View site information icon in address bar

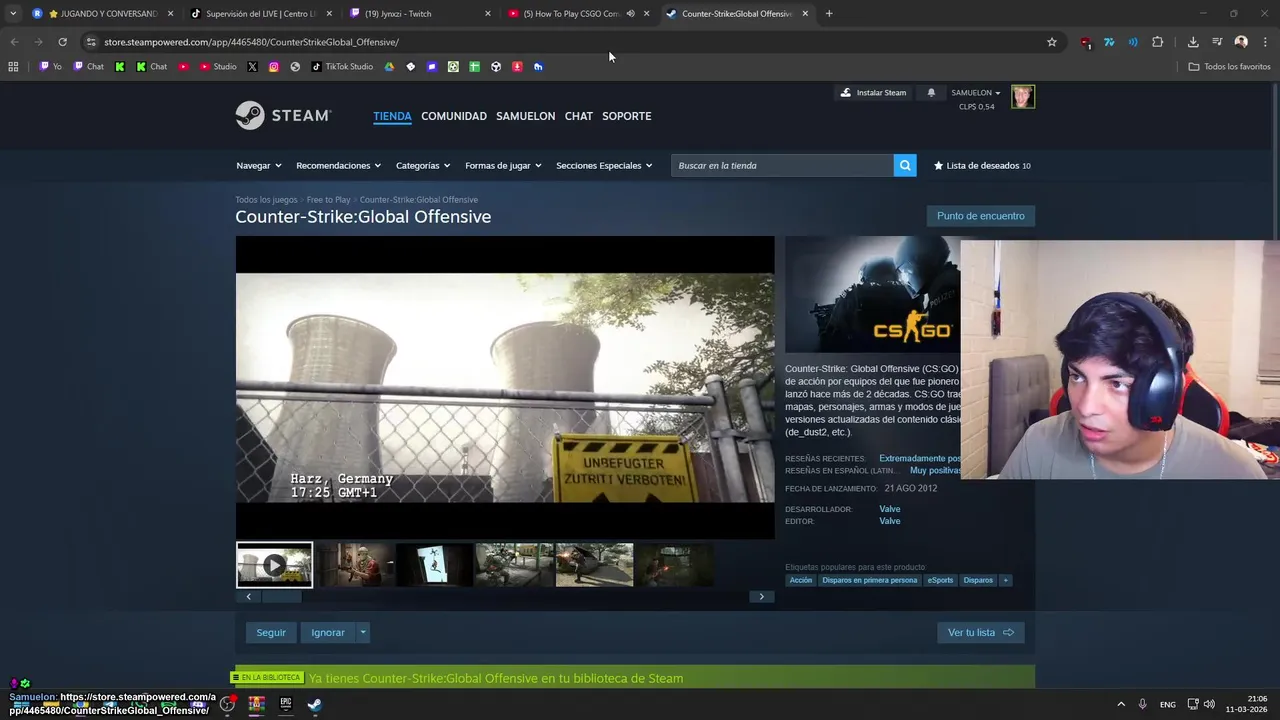91,42
